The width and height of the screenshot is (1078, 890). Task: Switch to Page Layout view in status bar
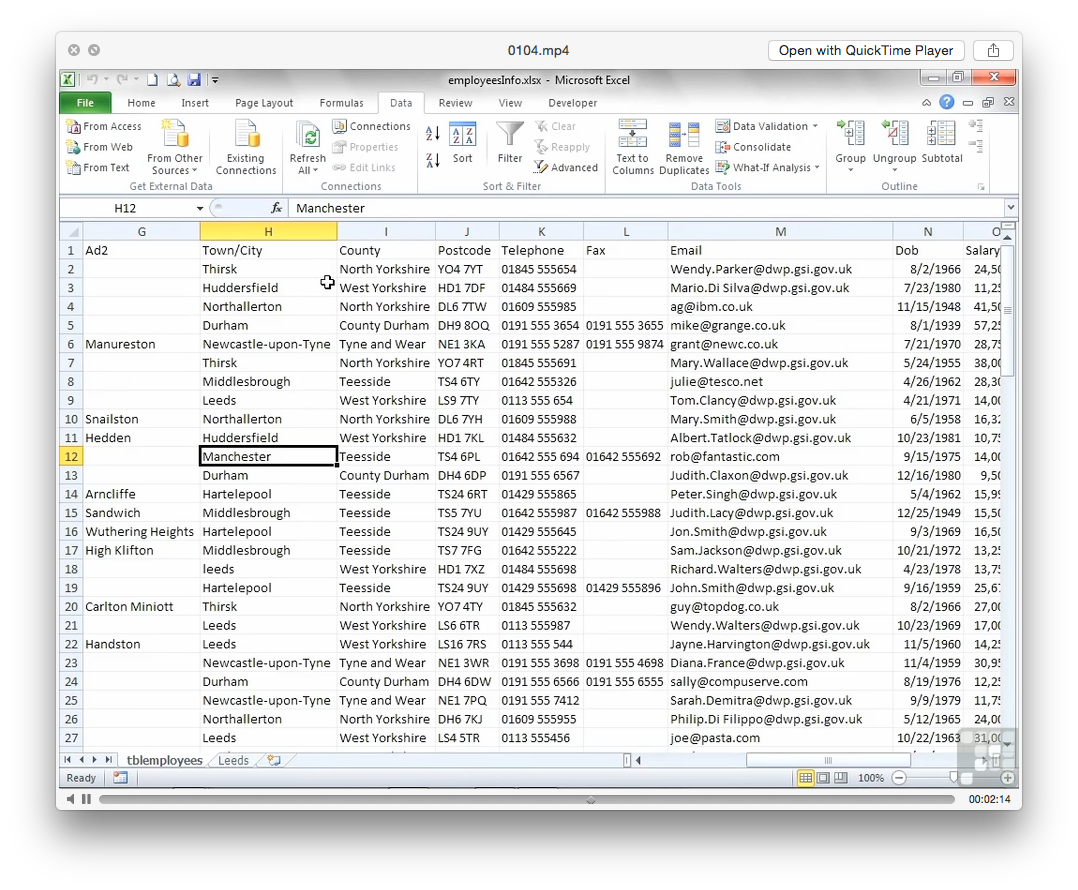823,778
